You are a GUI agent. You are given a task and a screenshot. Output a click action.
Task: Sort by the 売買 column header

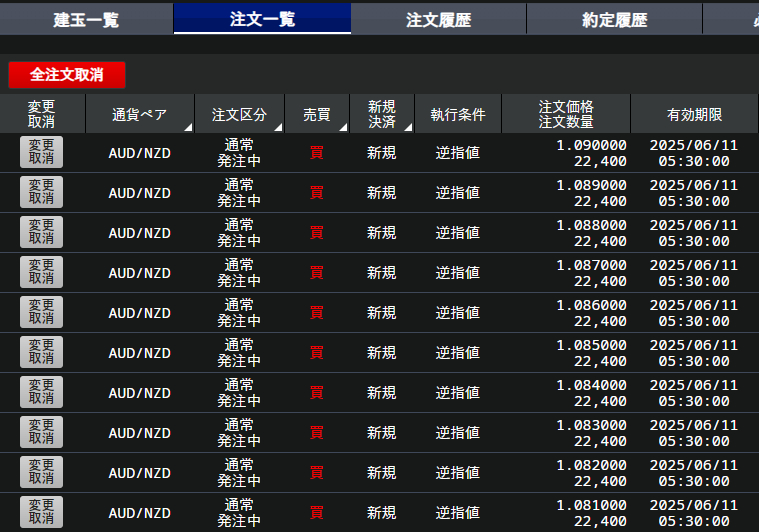tap(317, 114)
